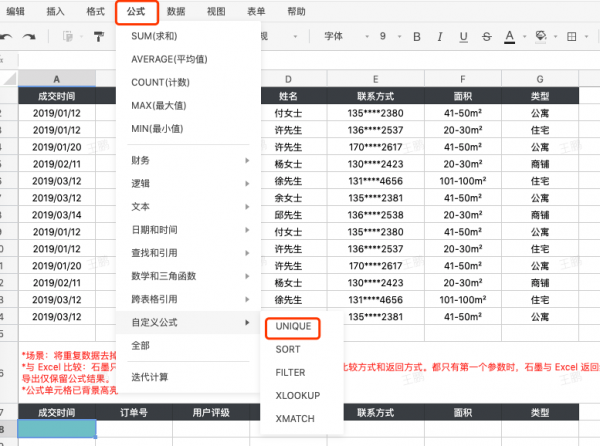Click the undo arrow icon

[5, 37]
